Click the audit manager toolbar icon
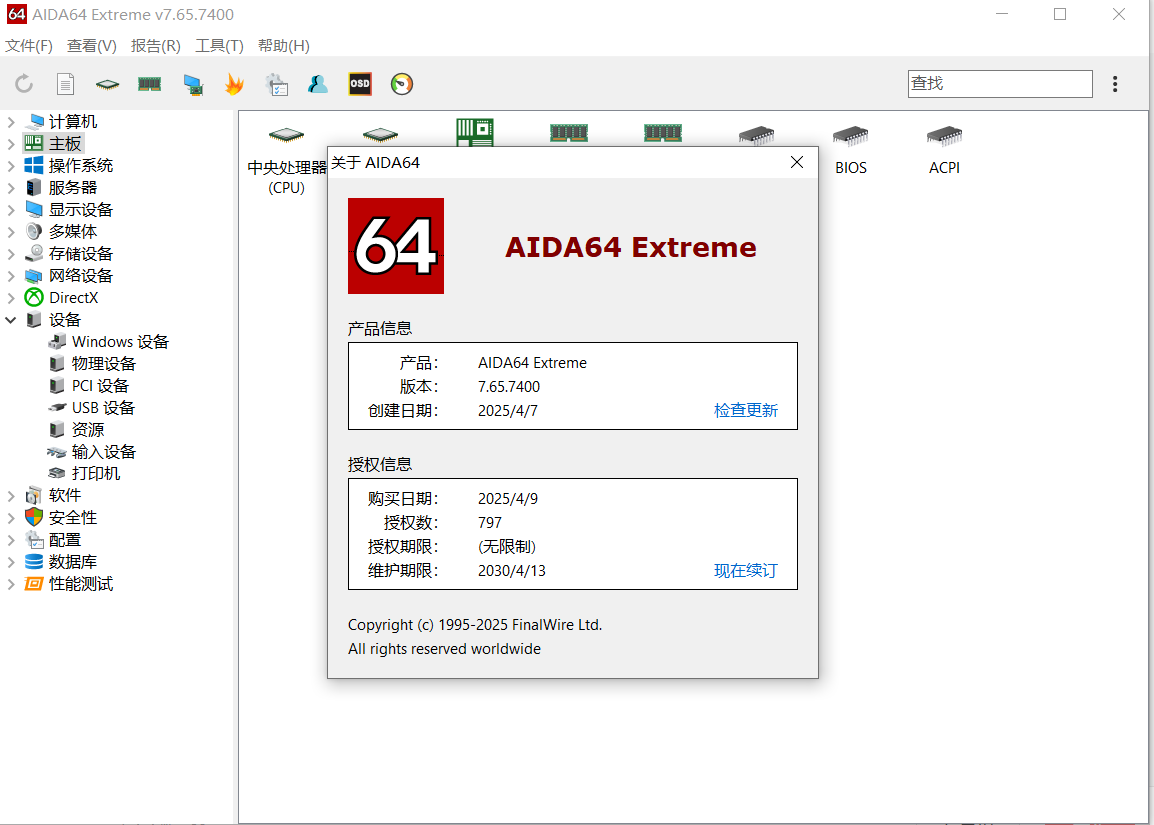 click(x=277, y=84)
